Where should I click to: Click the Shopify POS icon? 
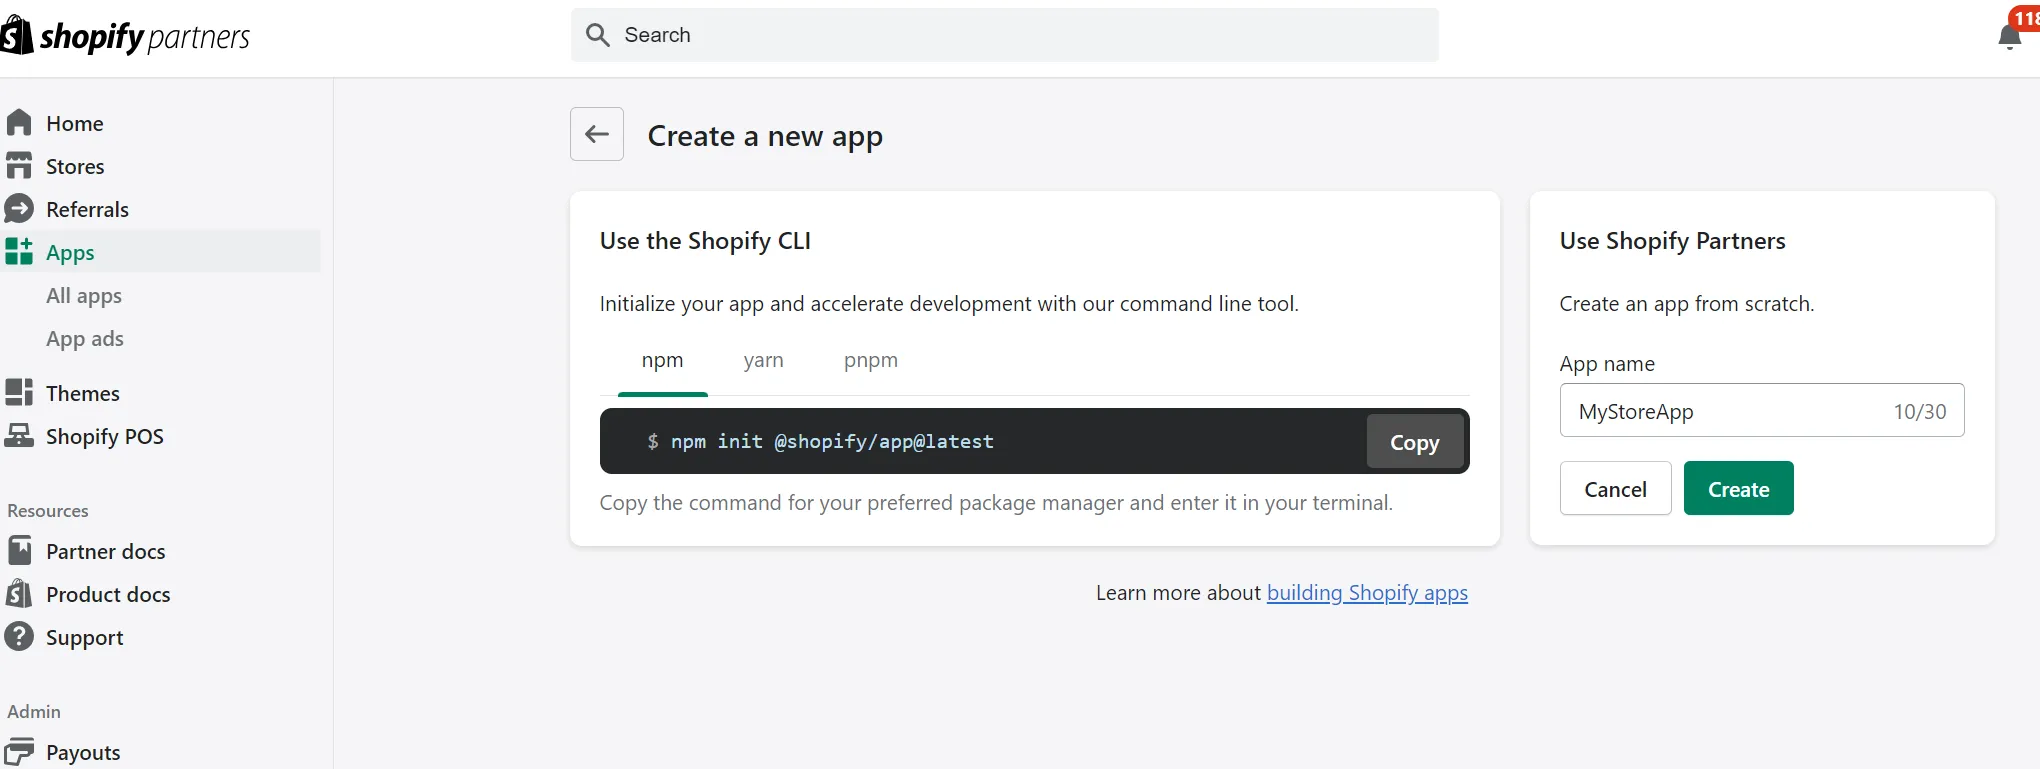pos(19,436)
